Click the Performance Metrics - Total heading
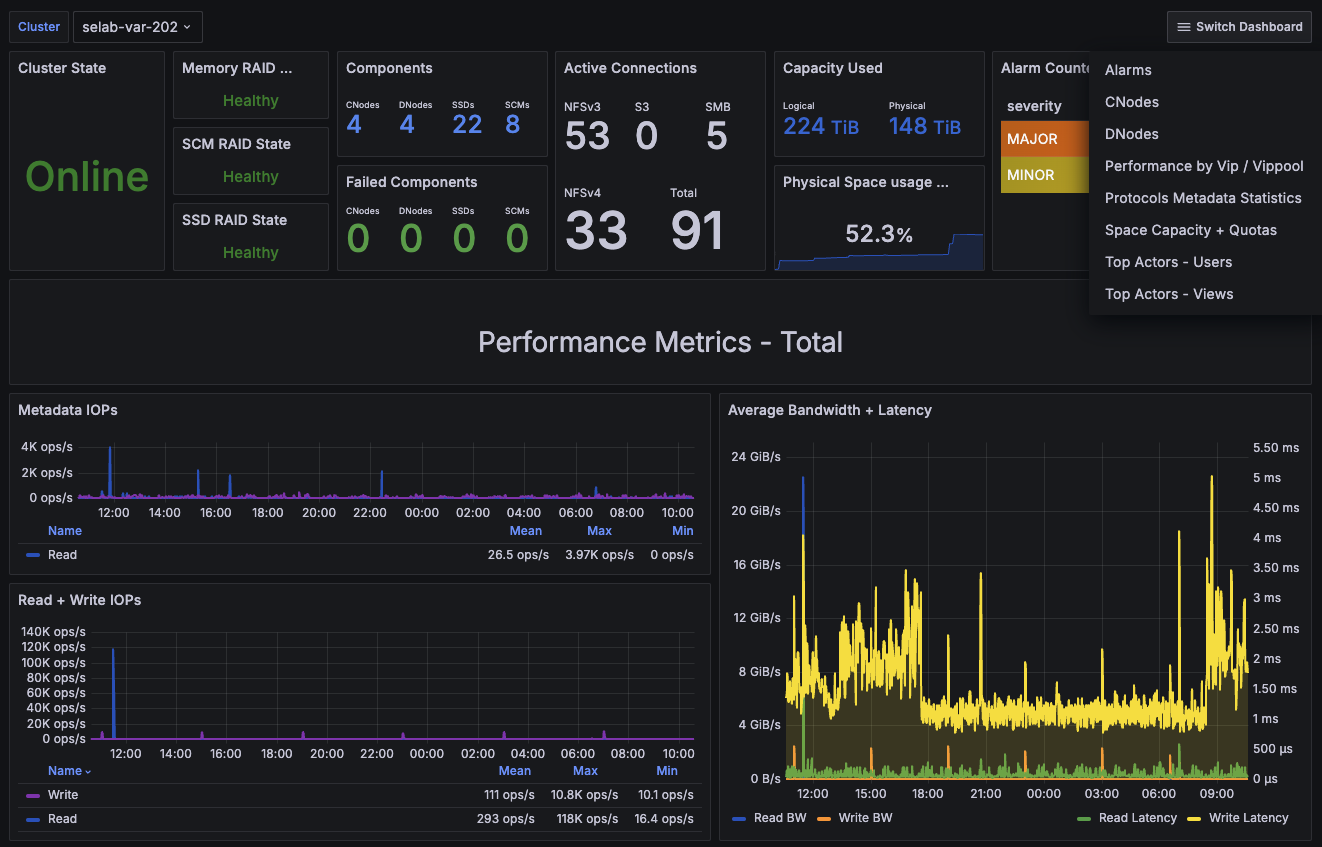 pos(660,342)
